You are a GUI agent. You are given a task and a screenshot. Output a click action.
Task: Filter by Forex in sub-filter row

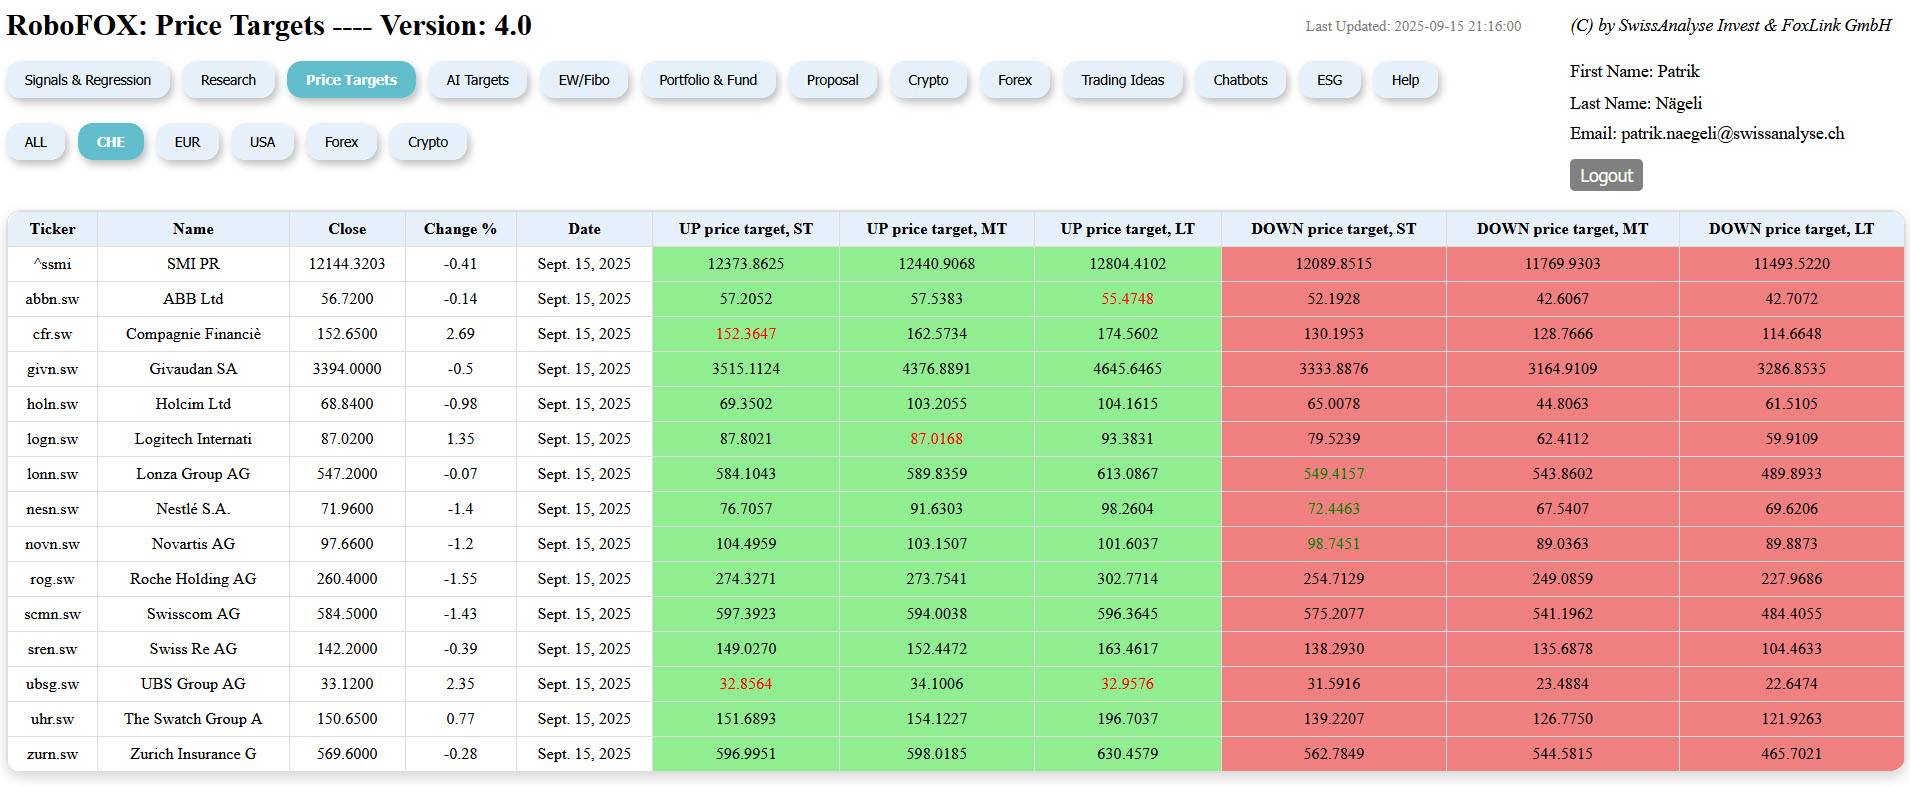pos(341,142)
